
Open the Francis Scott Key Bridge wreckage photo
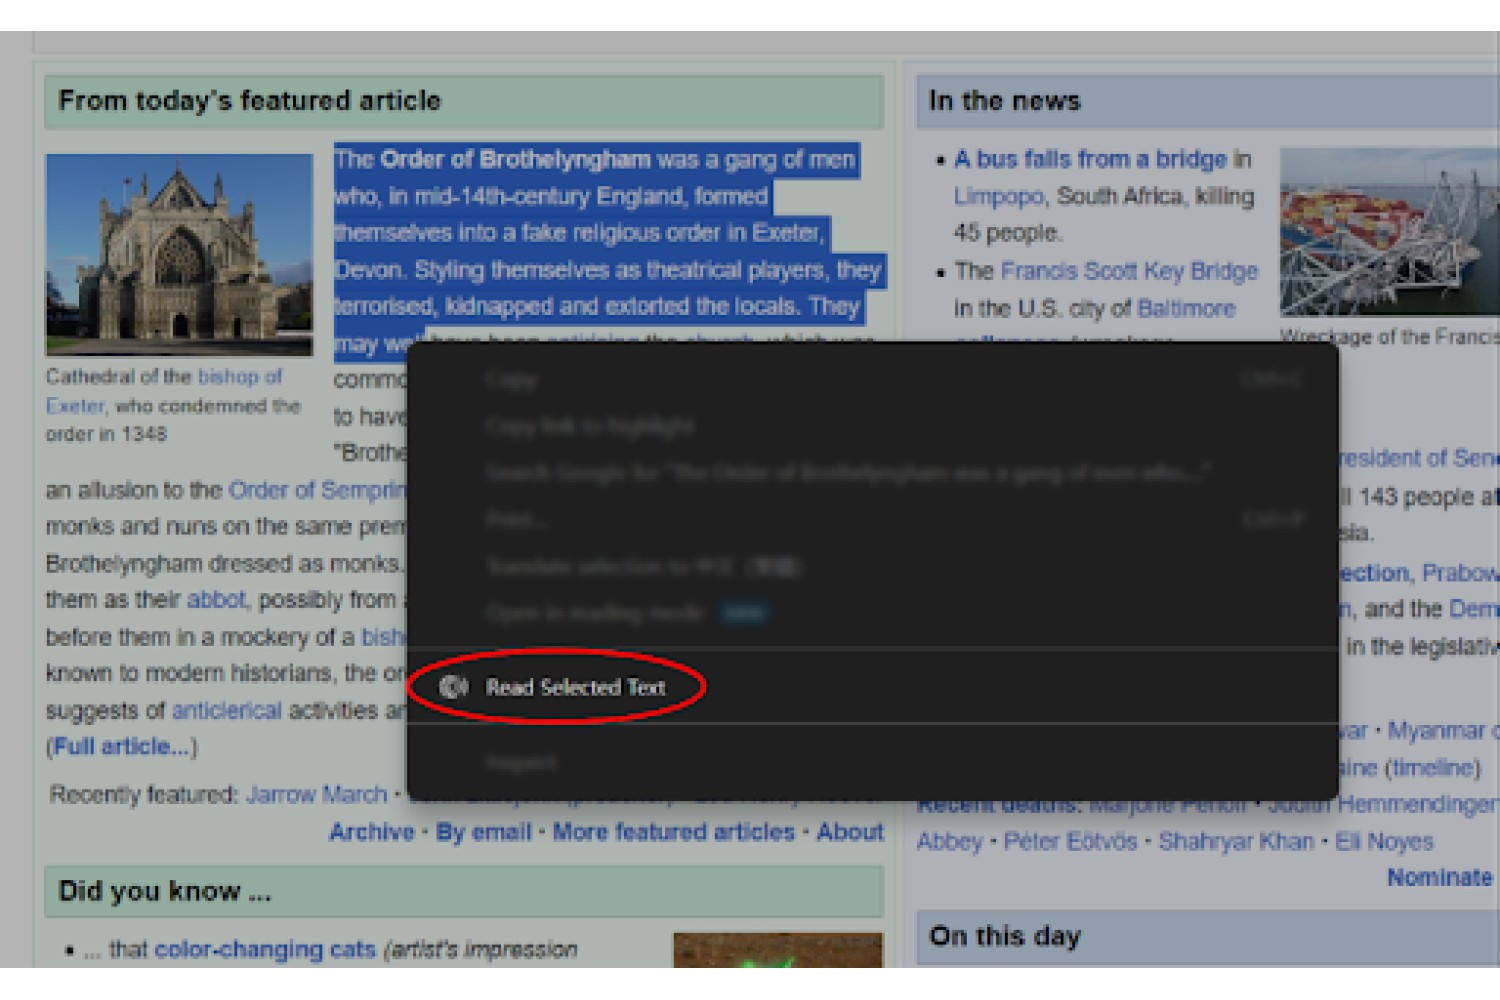(x=1390, y=232)
